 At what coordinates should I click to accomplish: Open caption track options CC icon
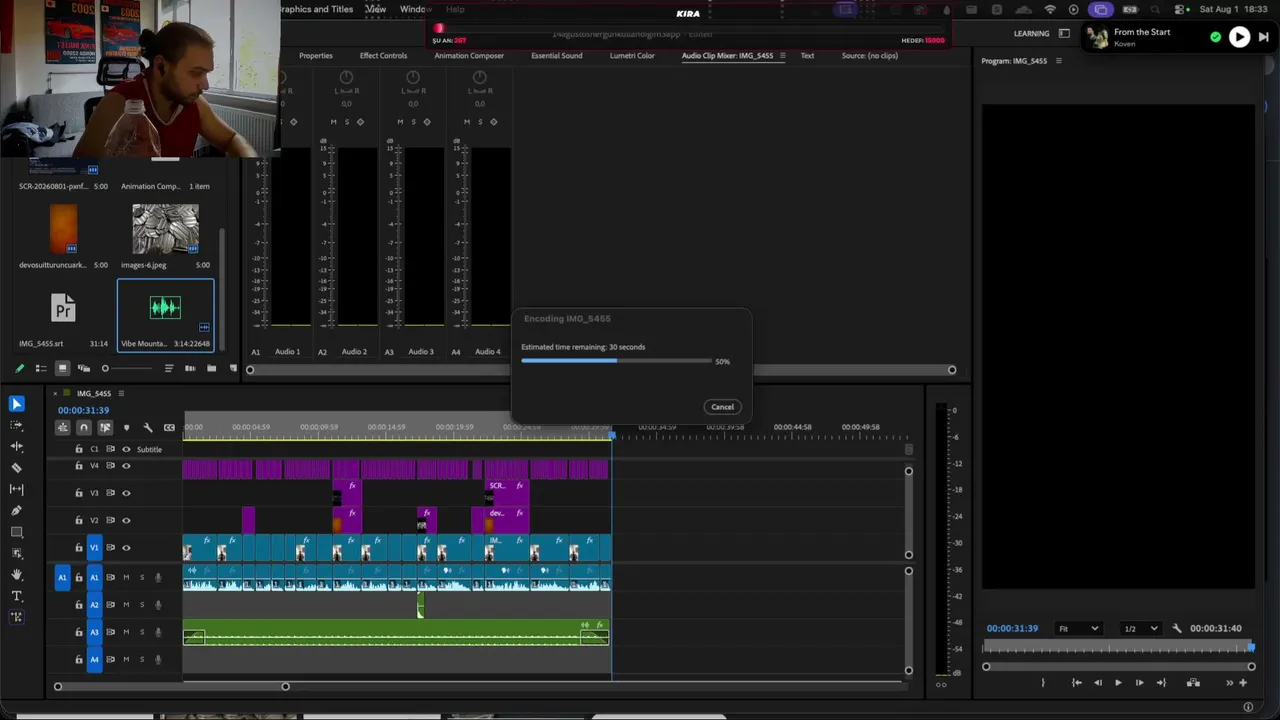point(169,428)
